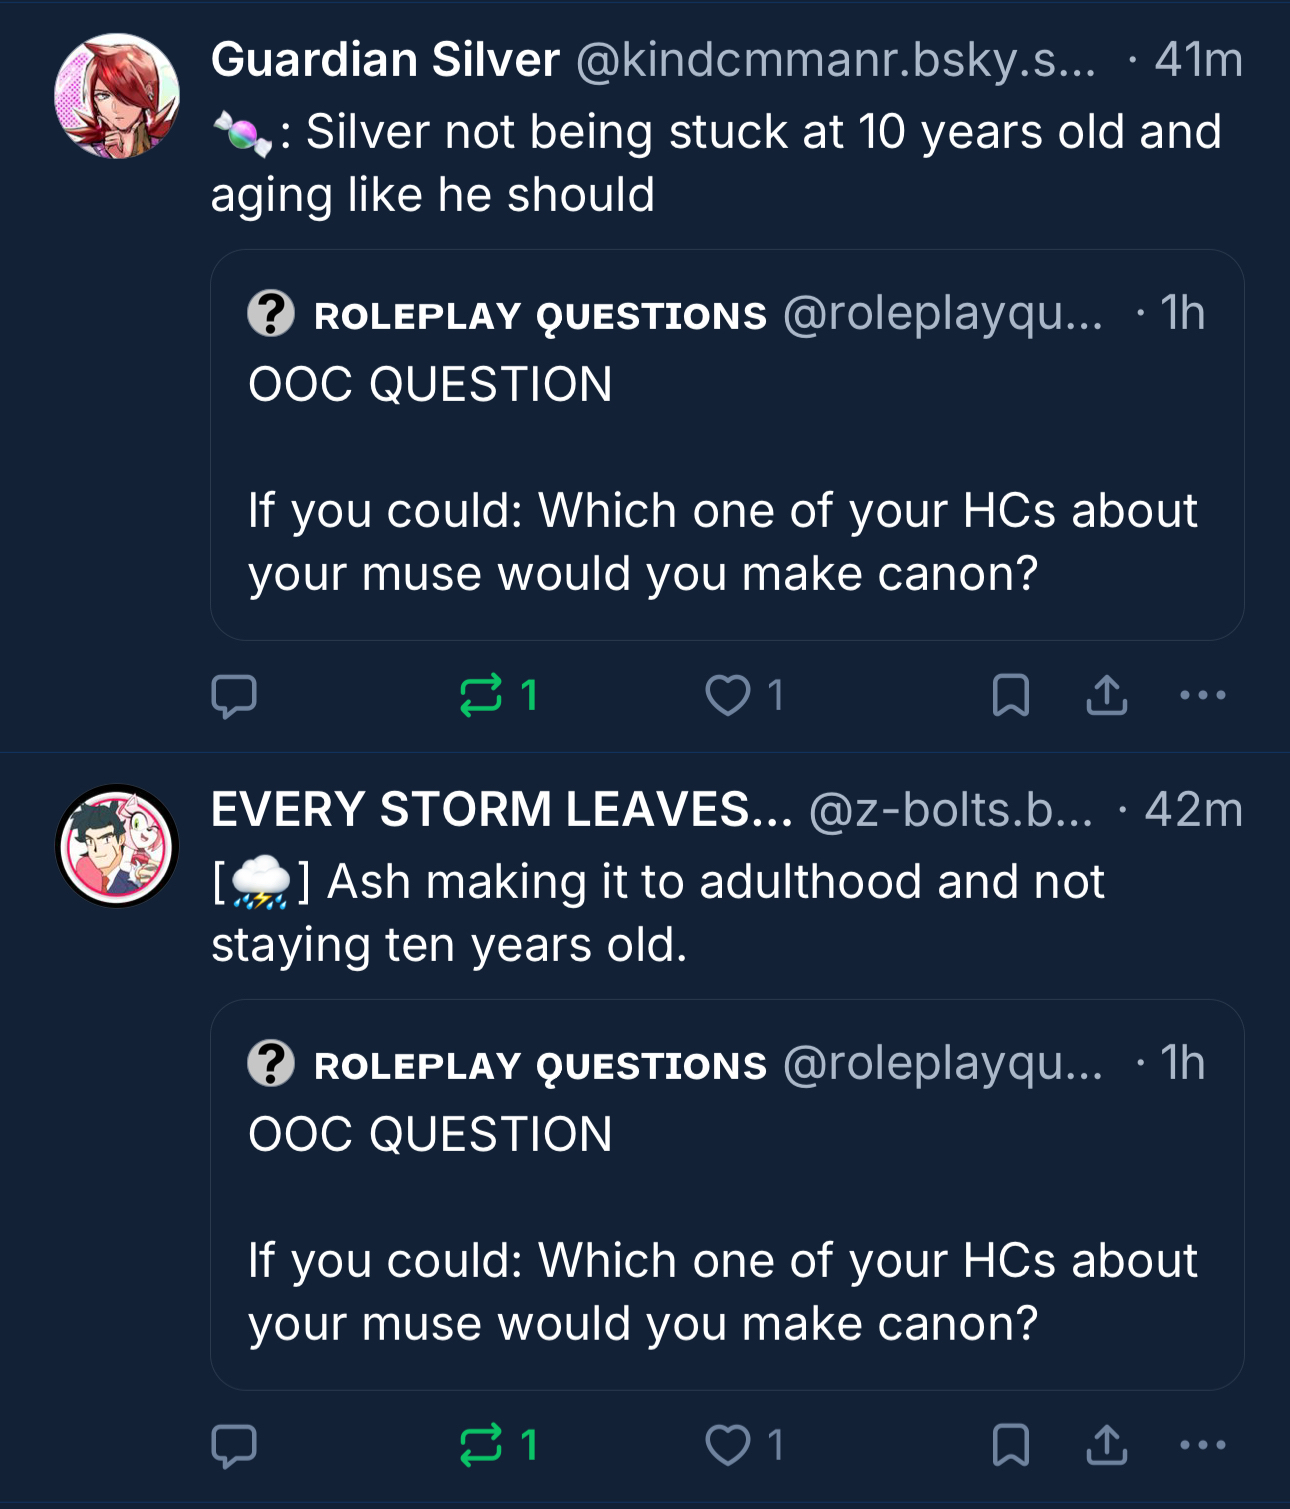
Task: Like Guardian Silver's post
Action: point(728,696)
